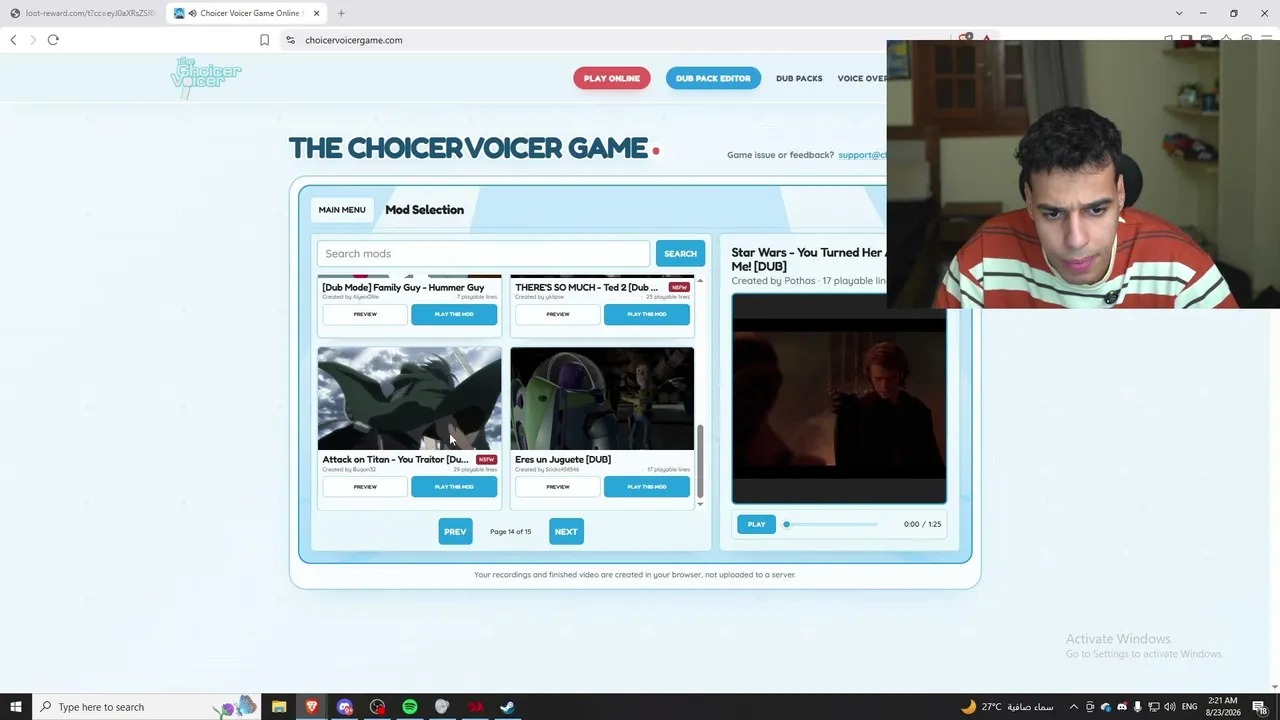Go back in browser history
The width and height of the screenshot is (1280, 720).
13,40
